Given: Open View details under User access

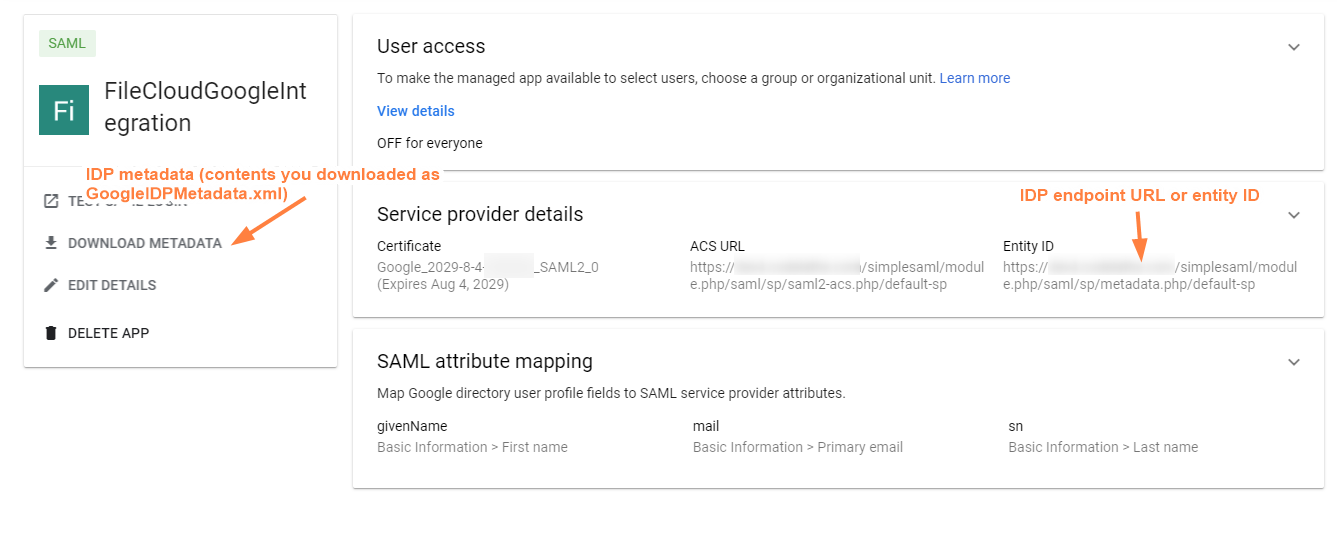Looking at the screenshot, I should pos(415,111).
